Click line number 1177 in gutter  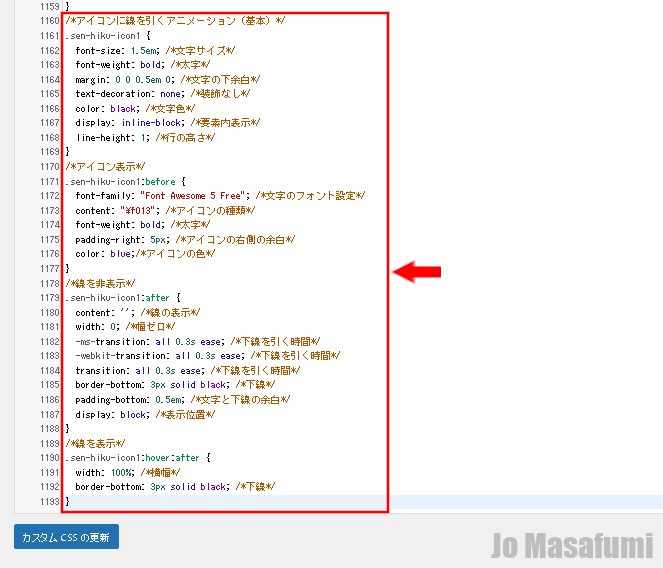[x=50, y=269]
